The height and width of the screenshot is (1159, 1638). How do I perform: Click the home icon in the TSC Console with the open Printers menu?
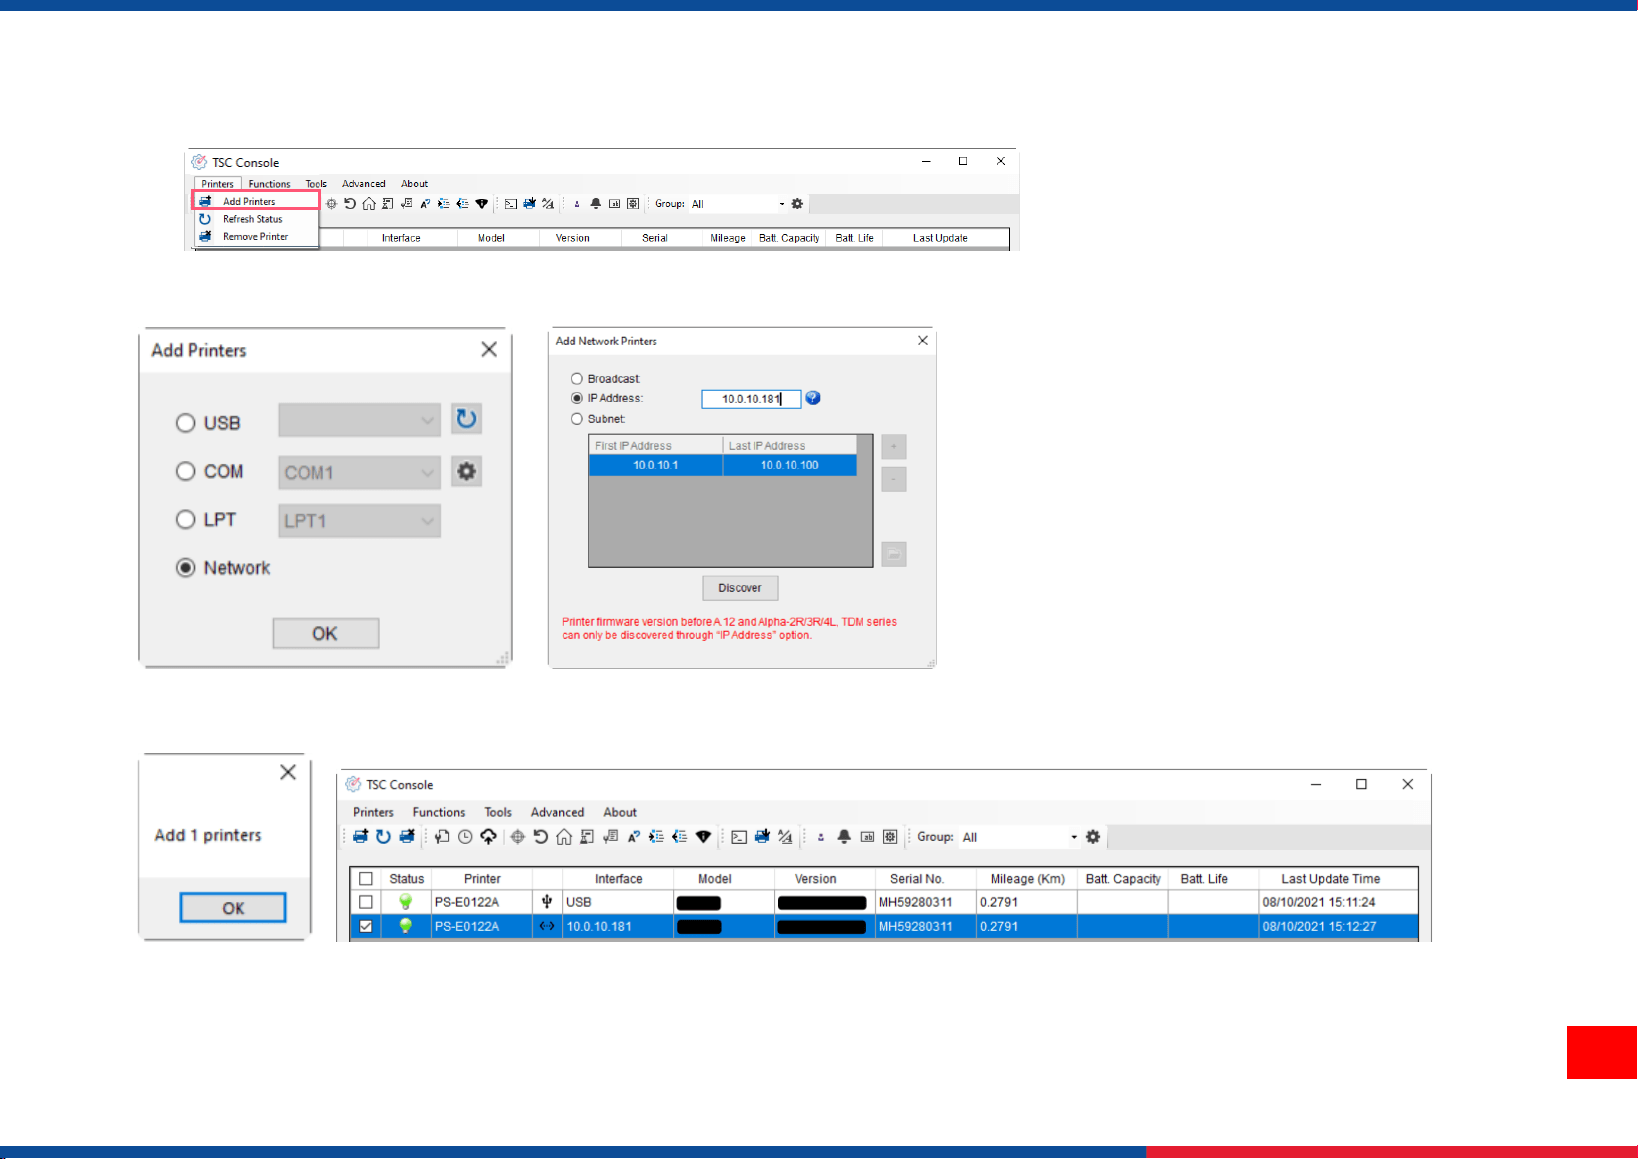pos(369,204)
